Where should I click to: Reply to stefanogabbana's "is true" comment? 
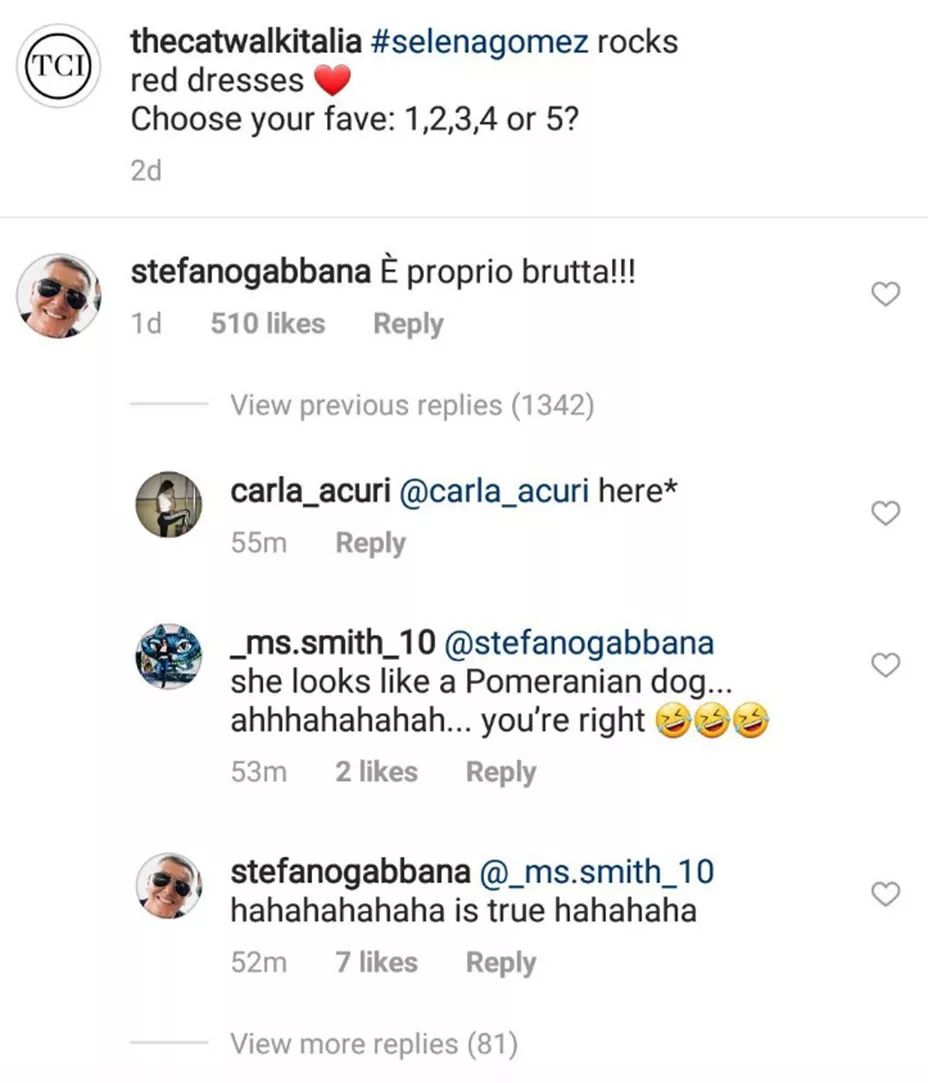click(x=500, y=963)
